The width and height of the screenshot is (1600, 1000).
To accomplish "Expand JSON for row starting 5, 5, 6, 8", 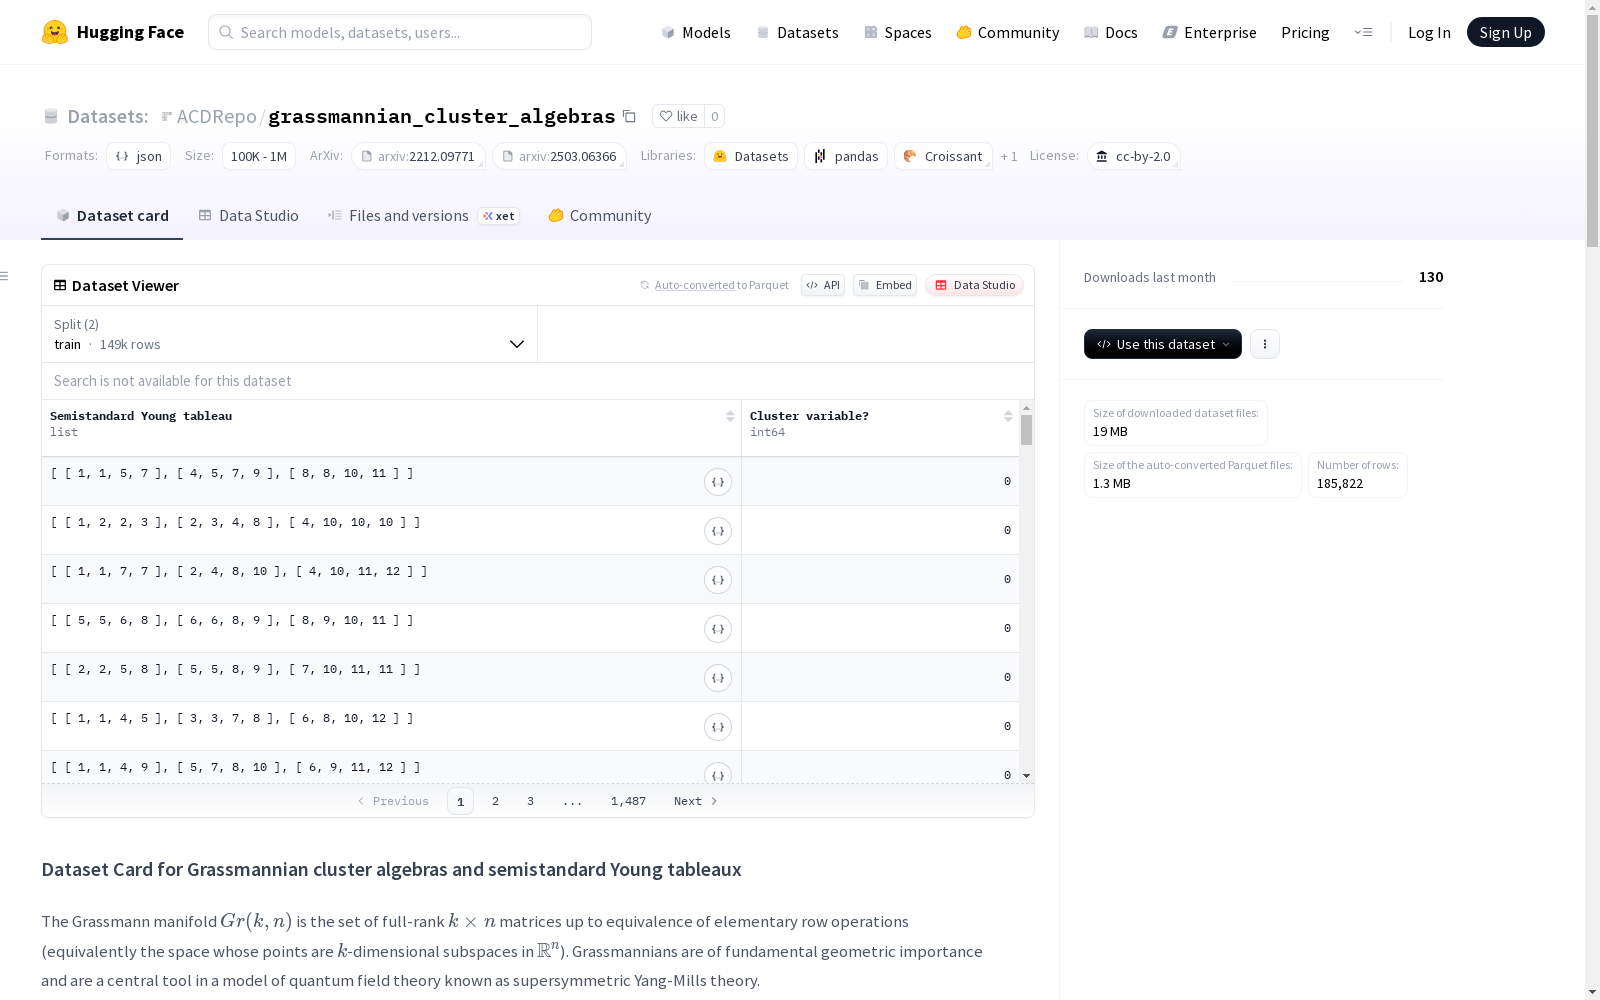I will coord(718,629).
